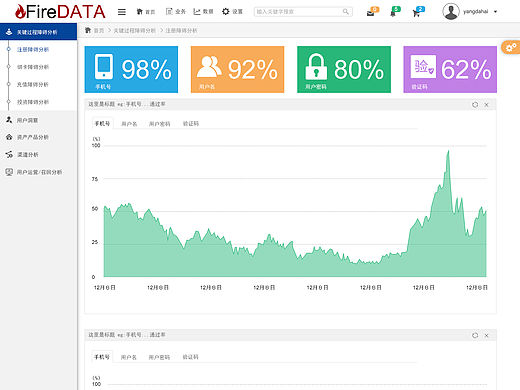
Task: Open the orange floating gears settings button
Action: point(511,47)
